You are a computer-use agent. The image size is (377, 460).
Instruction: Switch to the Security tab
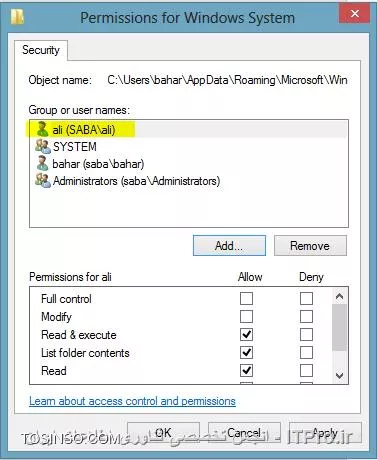tap(41, 50)
